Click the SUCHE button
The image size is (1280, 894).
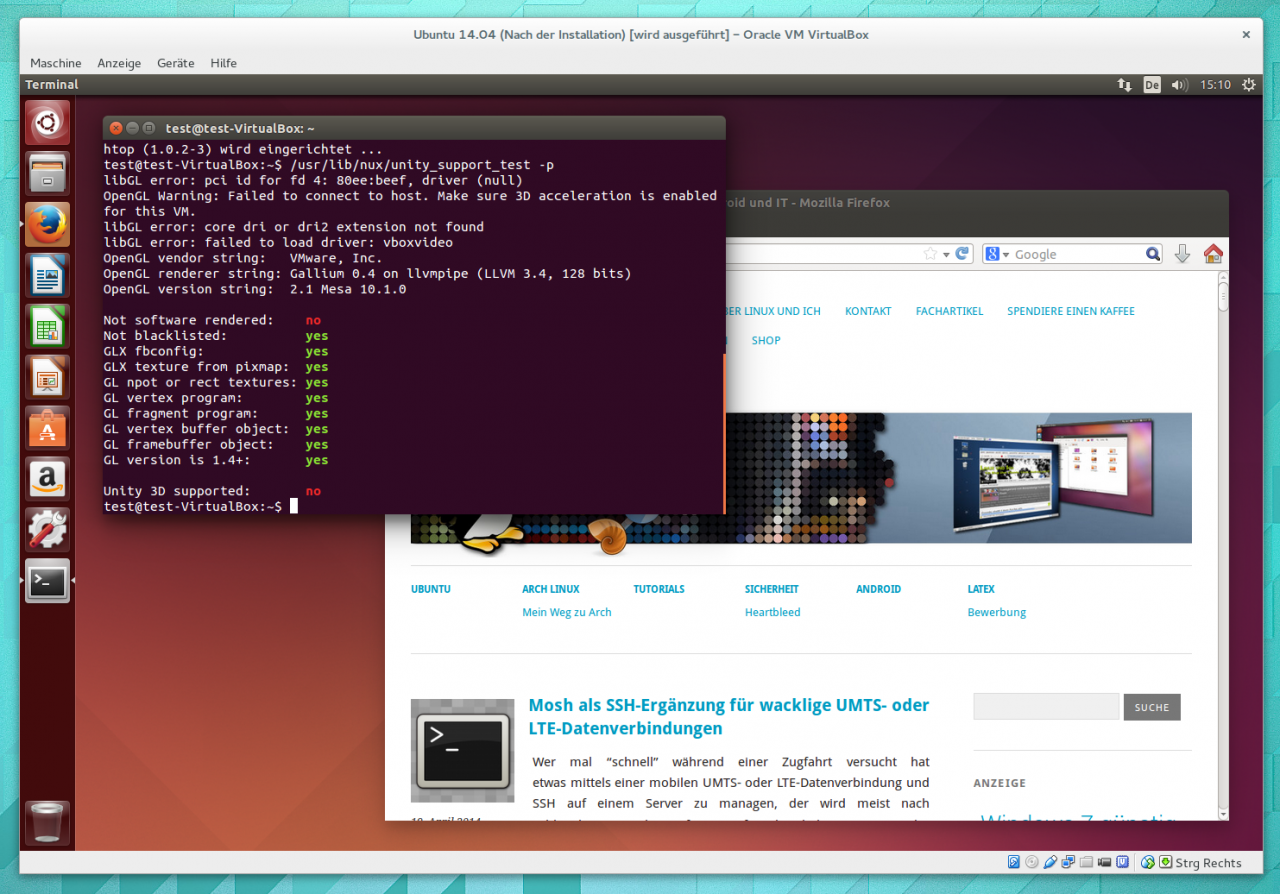[x=1152, y=707]
